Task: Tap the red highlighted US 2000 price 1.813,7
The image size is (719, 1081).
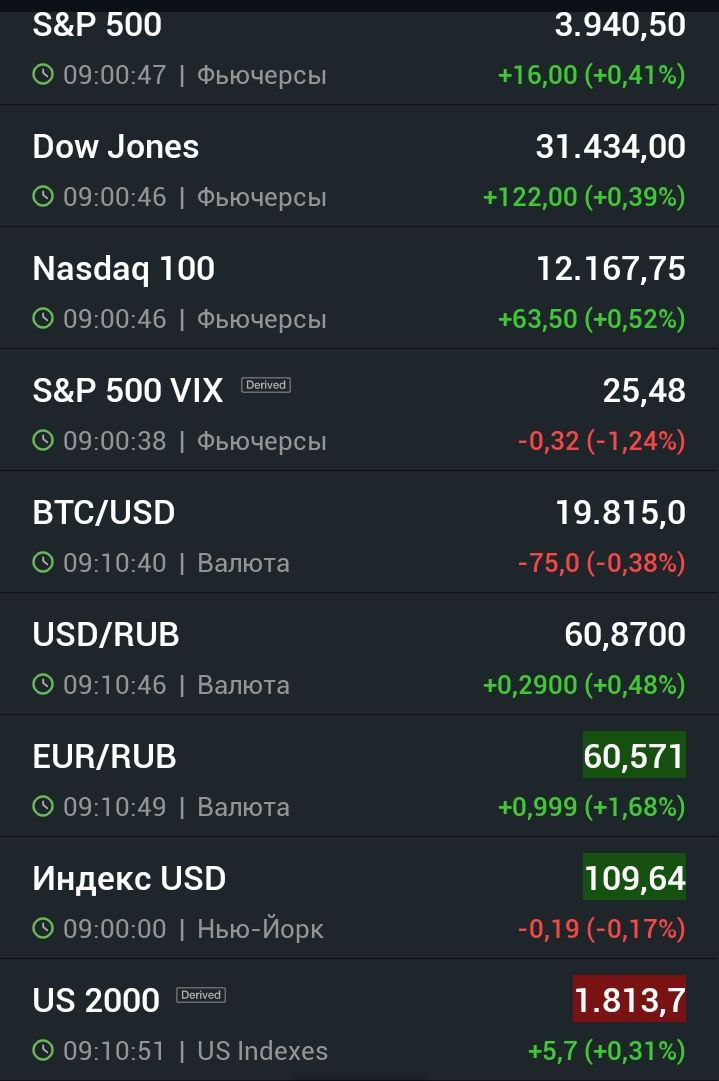Action: [629, 999]
